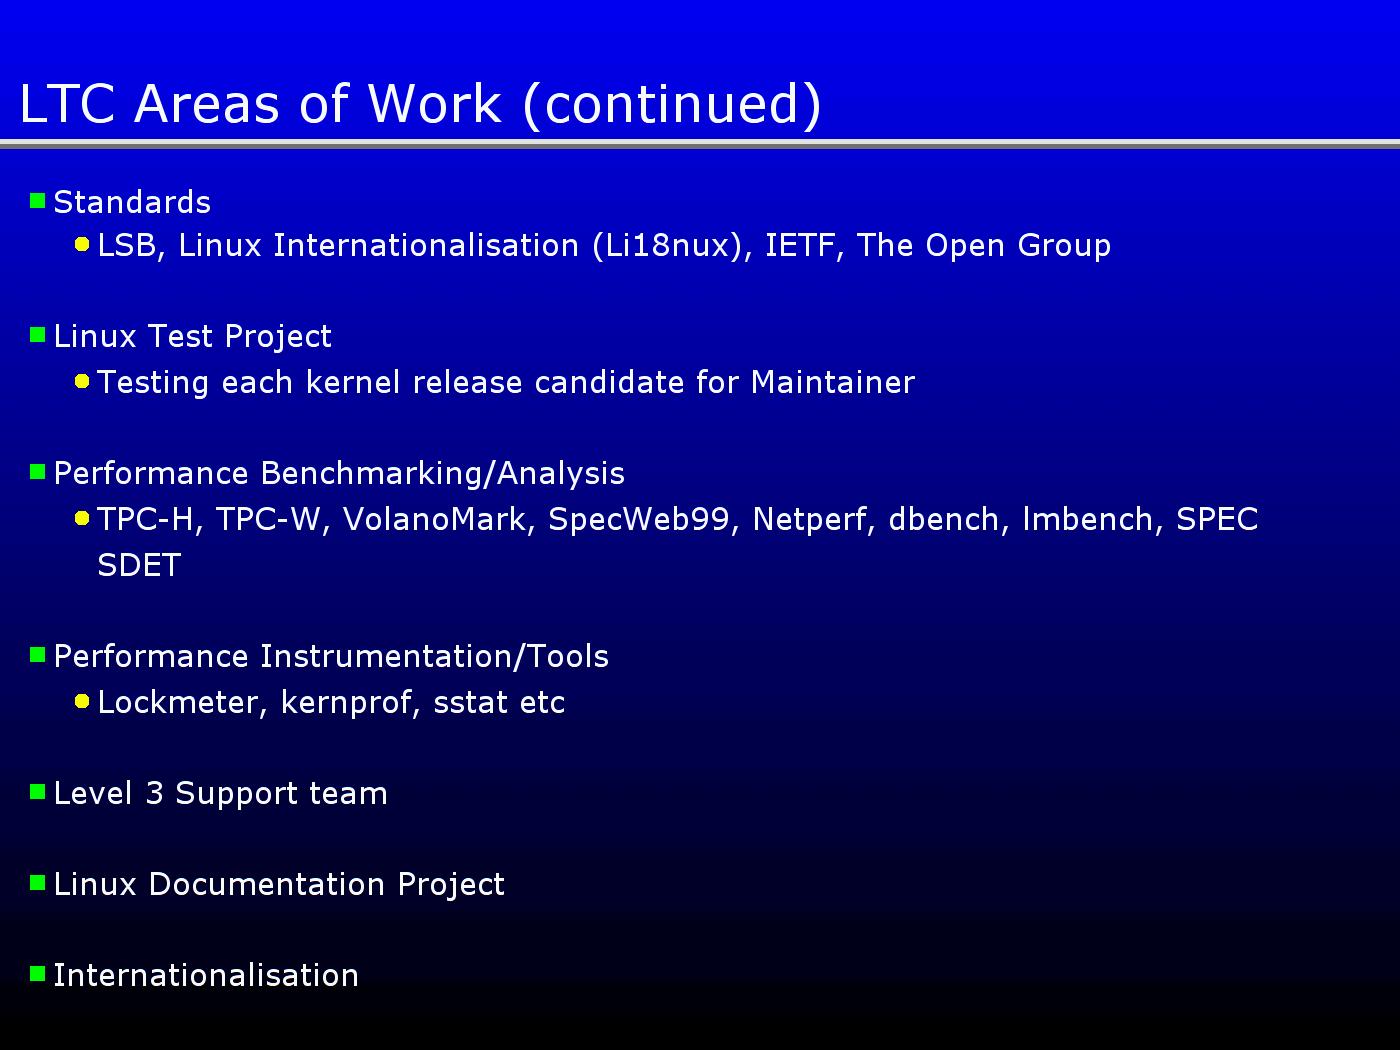Click the "SDET" wrapped text line
Image resolution: width=1400 pixels, height=1050 pixels.
(139, 566)
